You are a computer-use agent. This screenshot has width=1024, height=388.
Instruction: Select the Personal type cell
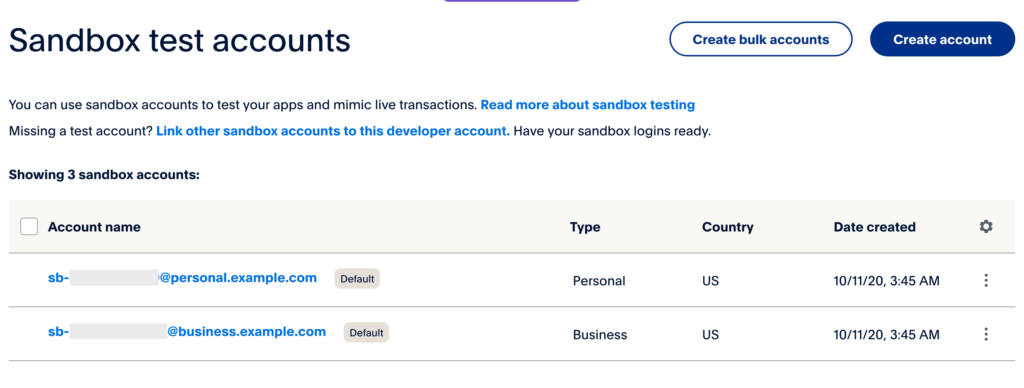[599, 281]
